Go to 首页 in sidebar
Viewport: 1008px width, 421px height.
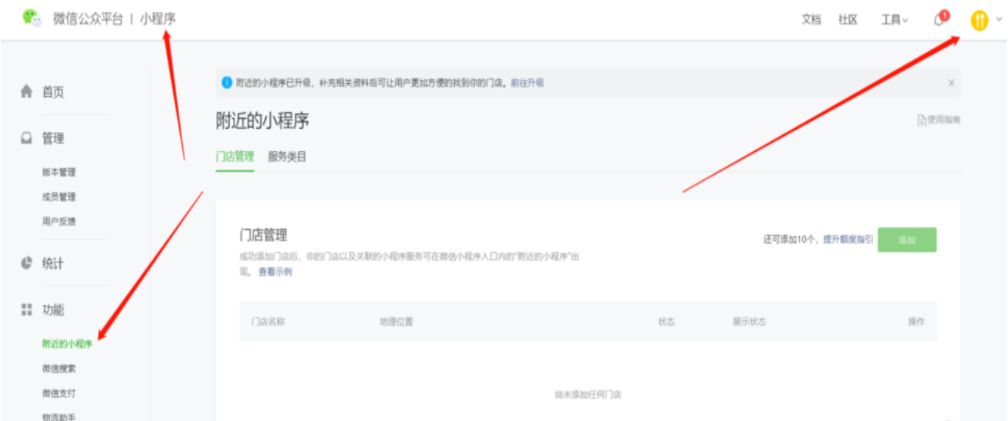pyautogui.click(x=53, y=92)
